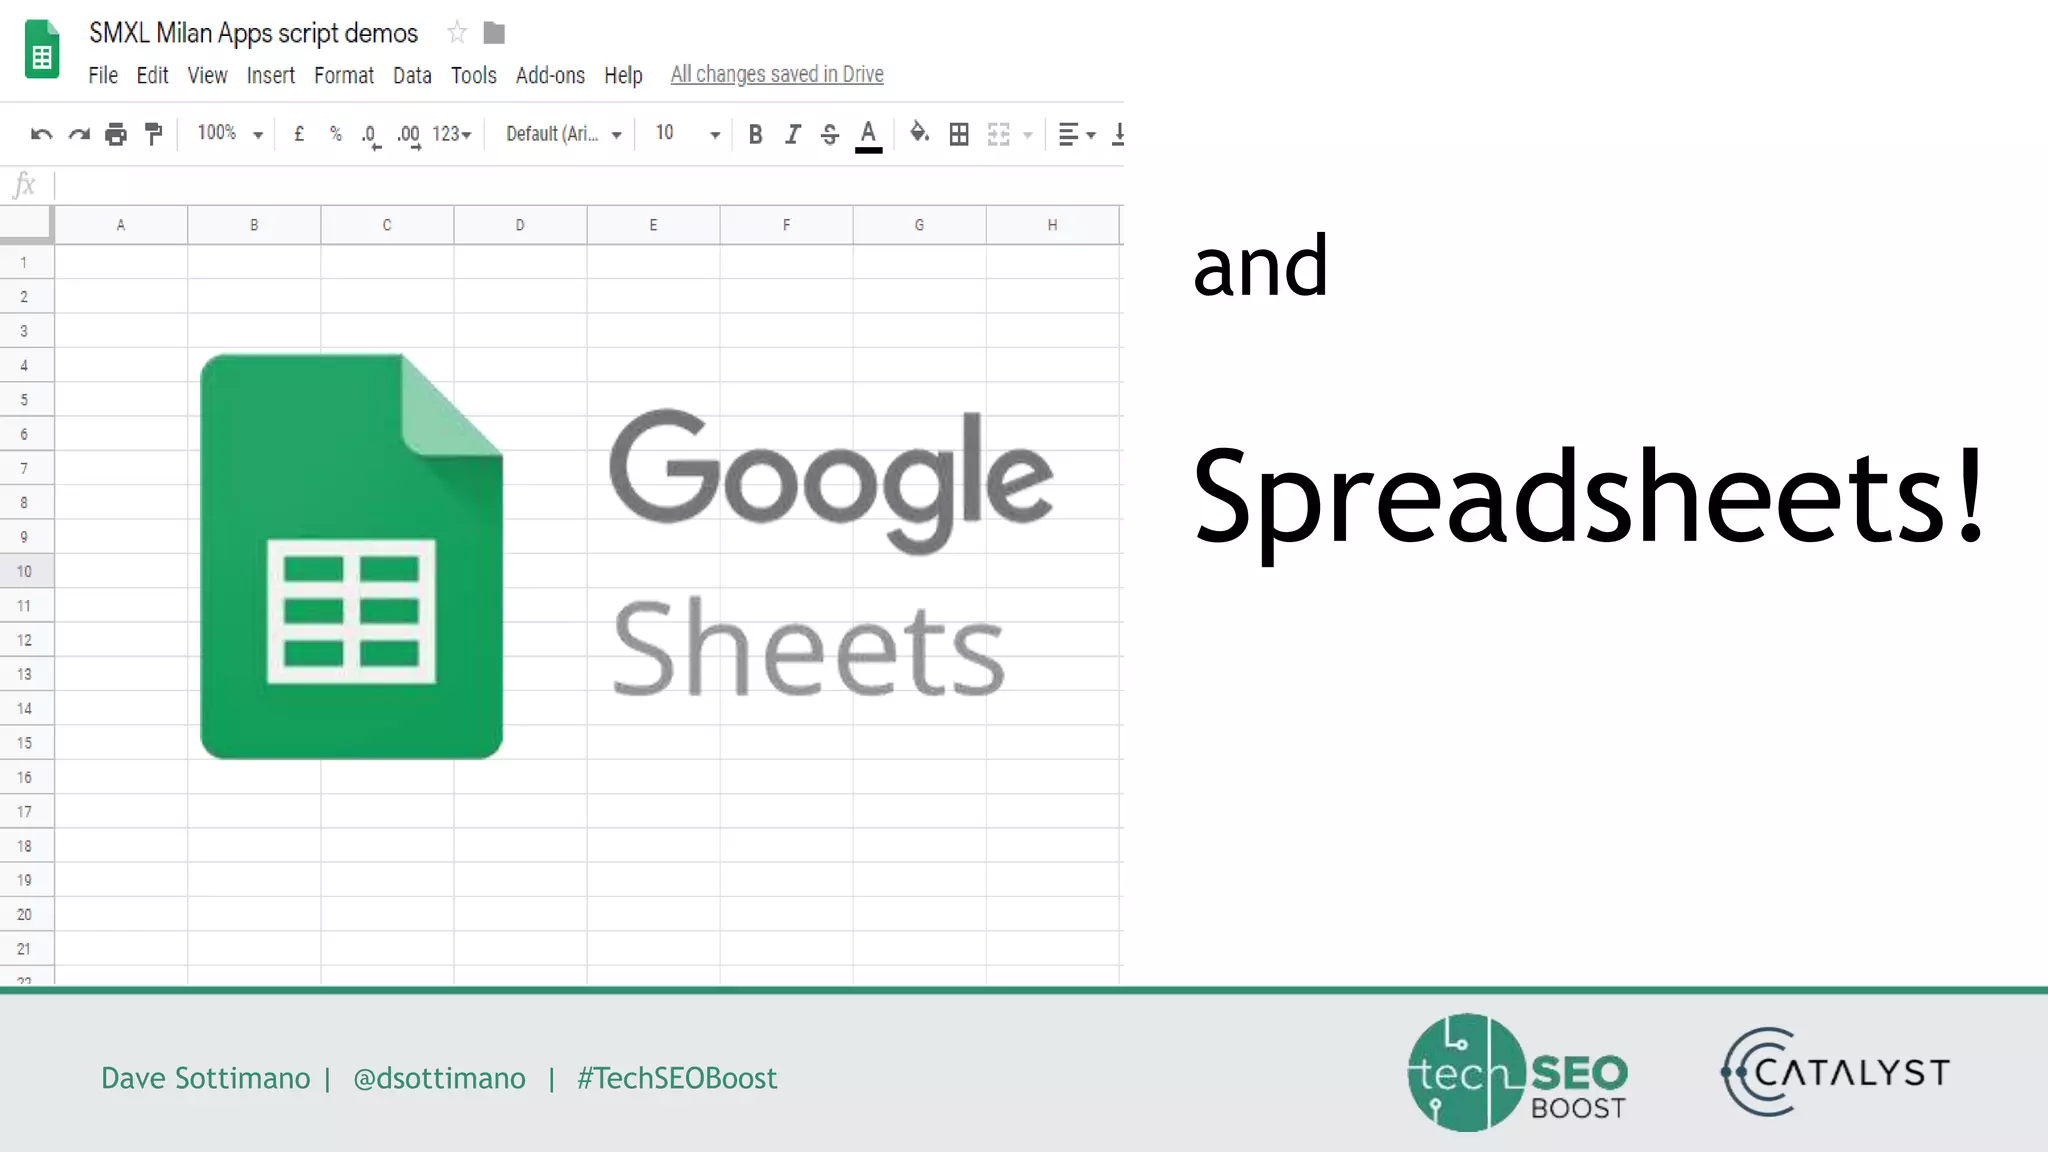Click All changes saved in Drive link
Viewport: 2048px width, 1152px height.
pyautogui.click(x=777, y=74)
